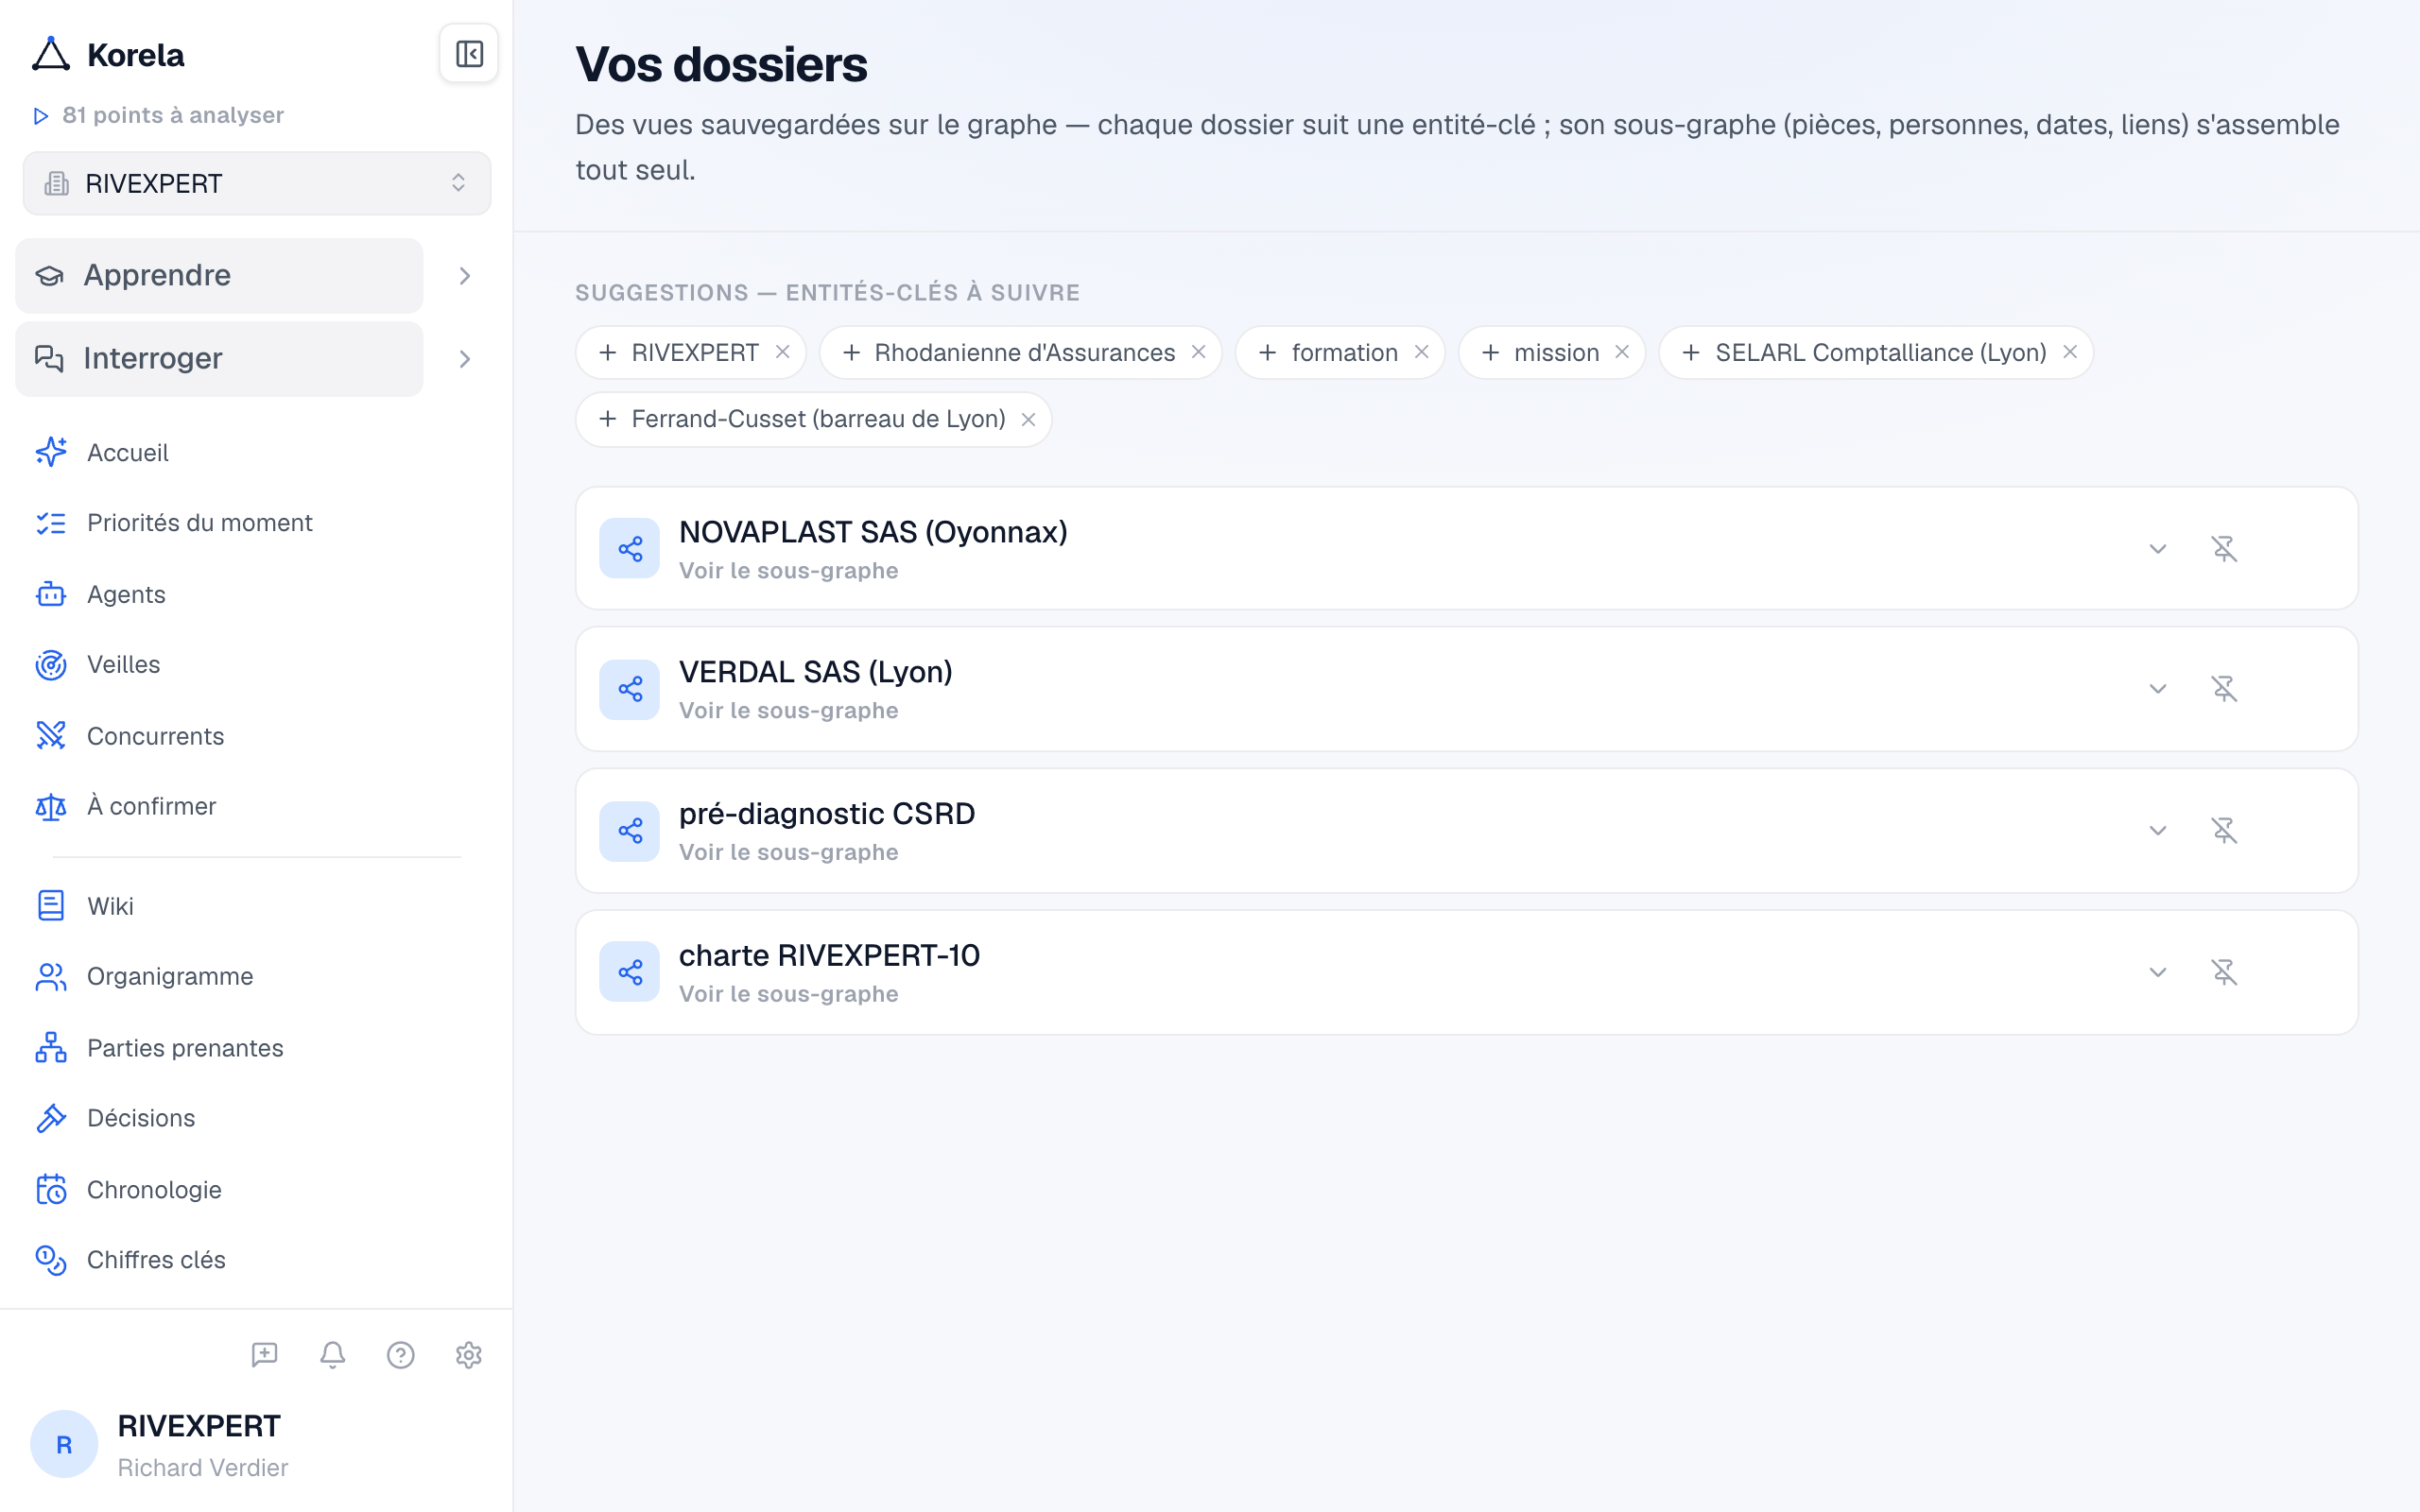
Task: Dismiss SELARL Comptalliance suggestion chip
Action: point(2070,352)
